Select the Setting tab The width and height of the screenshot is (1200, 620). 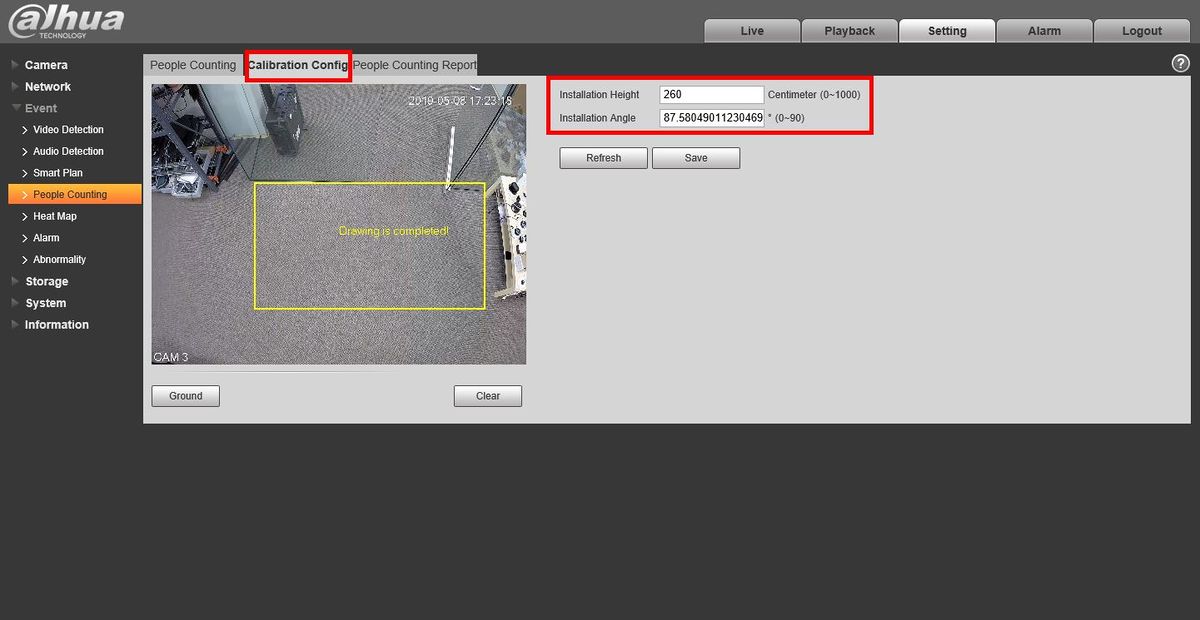tap(947, 31)
